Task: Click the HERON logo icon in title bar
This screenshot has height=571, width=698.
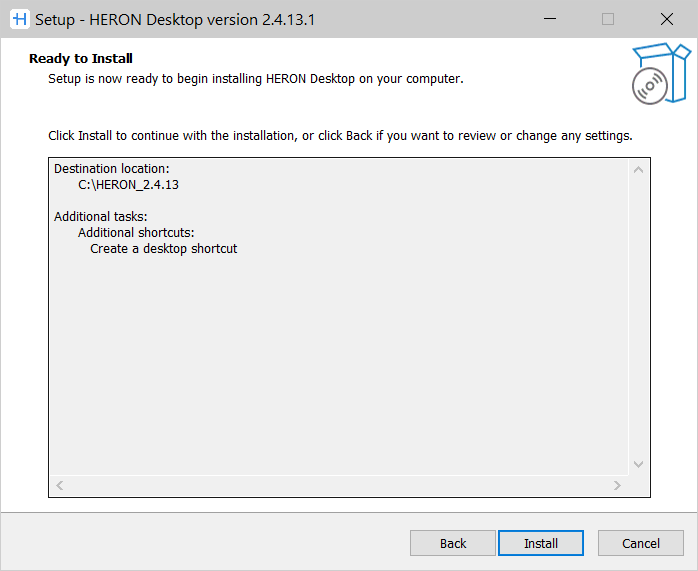Action: click(x=18, y=19)
